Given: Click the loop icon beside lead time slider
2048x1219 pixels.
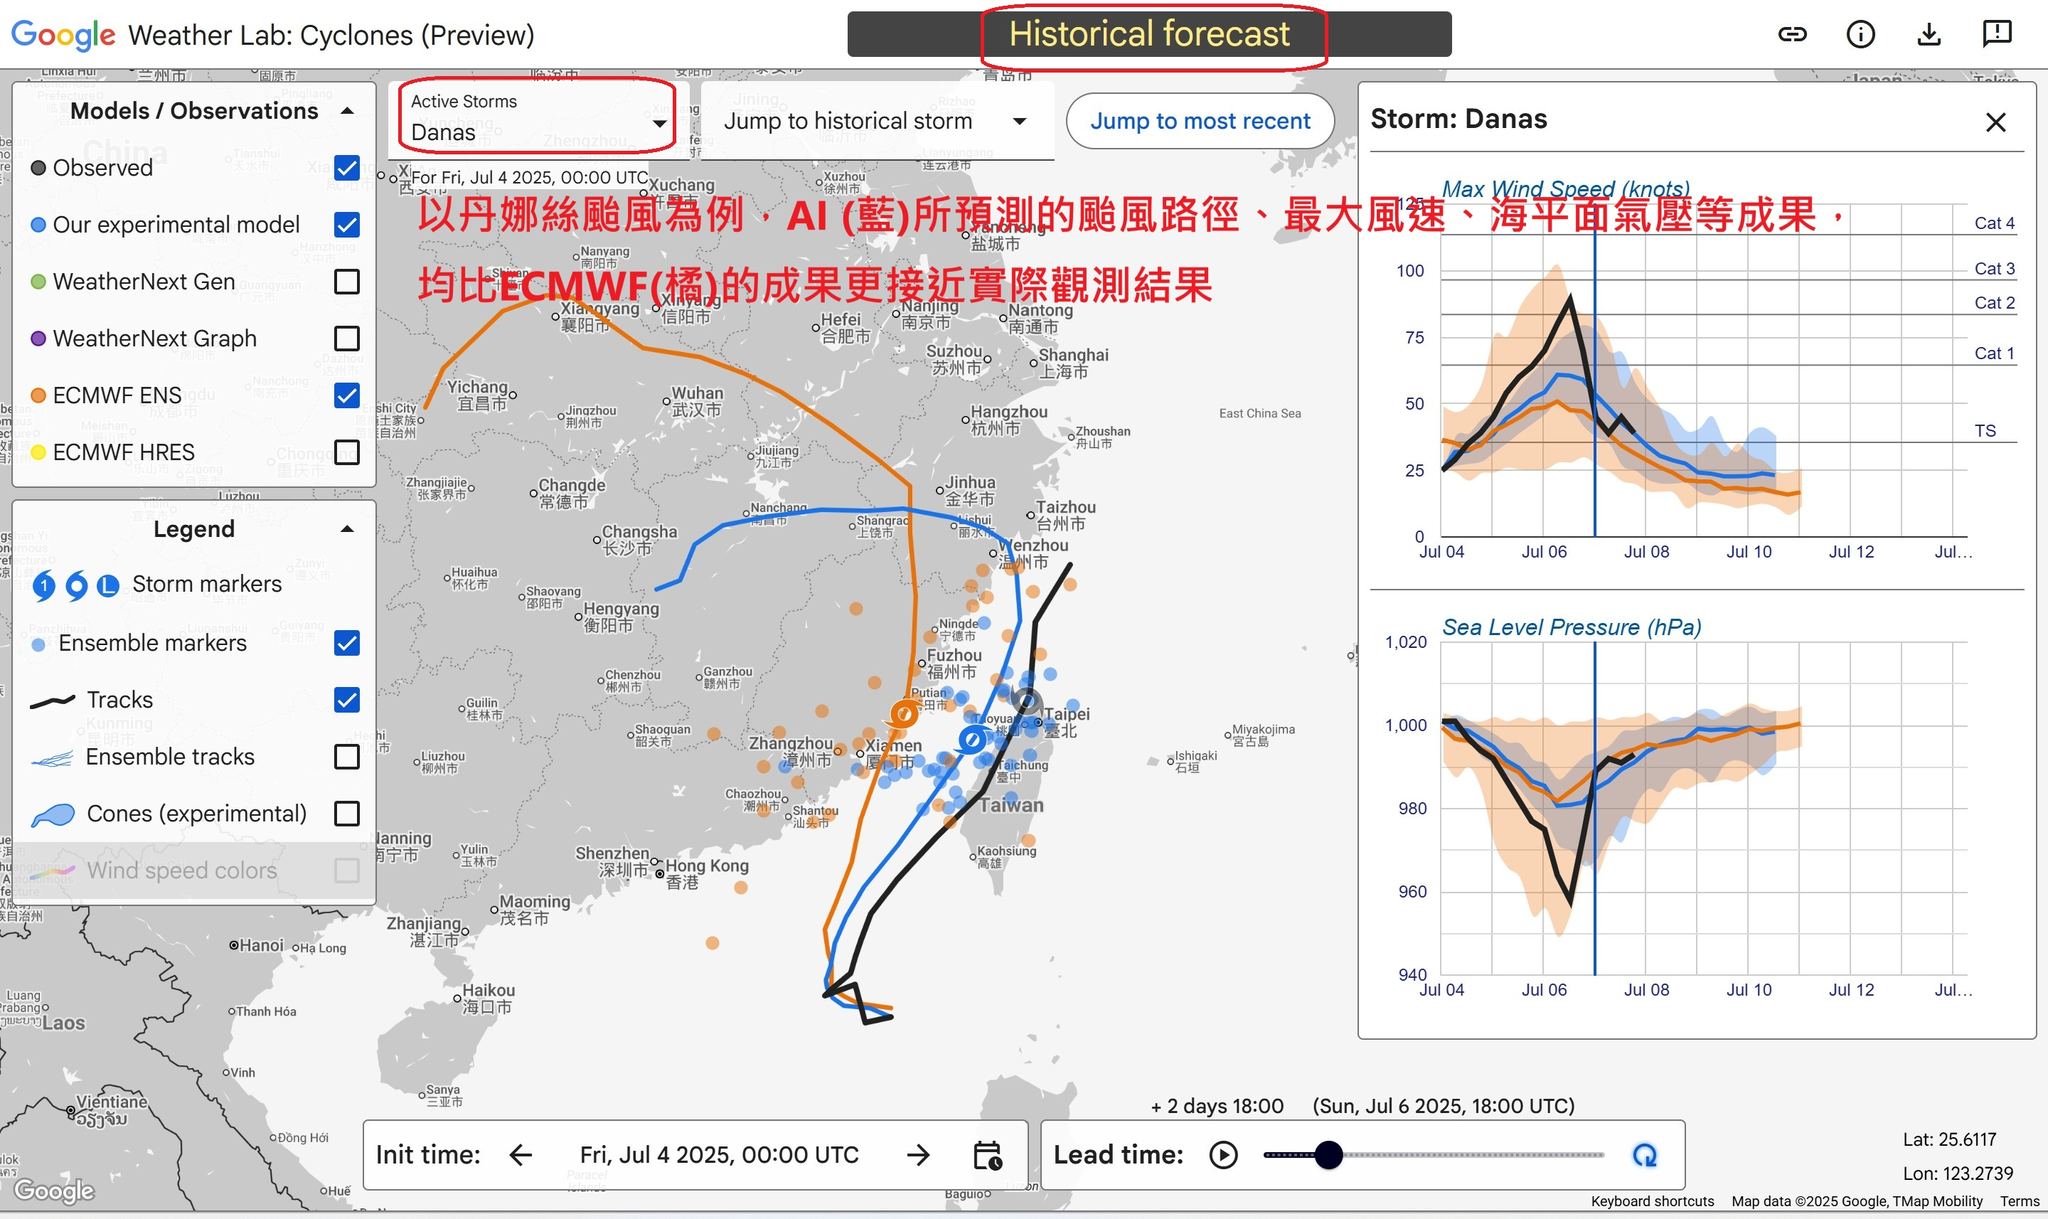Looking at the screenshot, I should [x=1645, y=1155].
